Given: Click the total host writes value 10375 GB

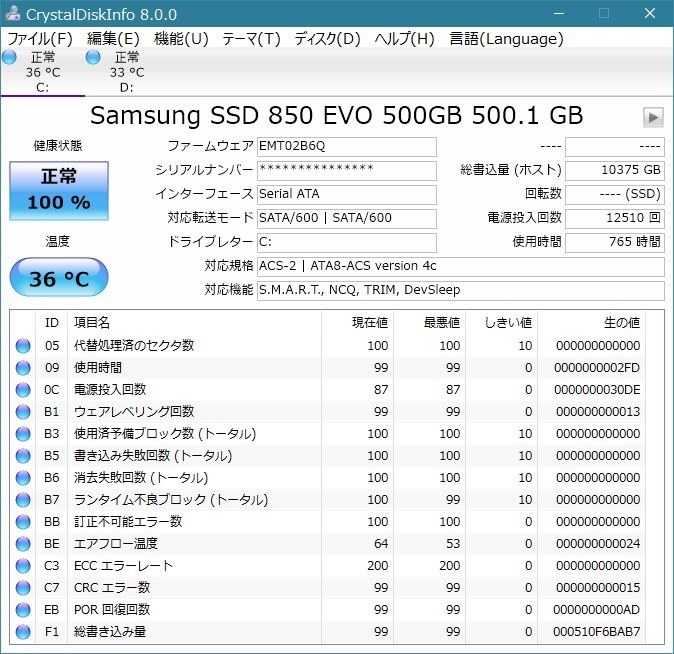Looking at the screenshot, I should (615, 170).
